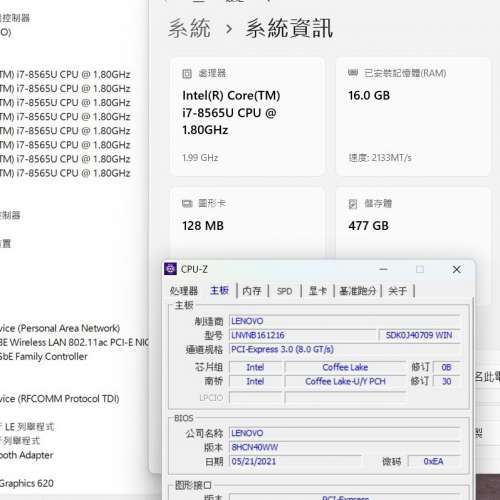
Task: Click the microcode 0xEA field
Action: [x=434, y=461]
